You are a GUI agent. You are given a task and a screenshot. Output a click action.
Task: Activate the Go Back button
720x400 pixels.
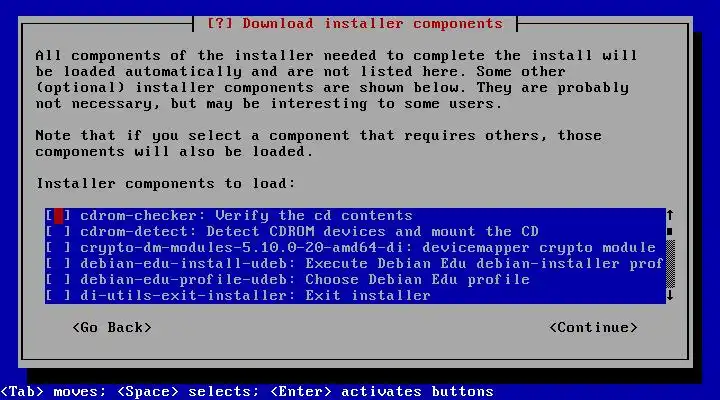[112, 327]
